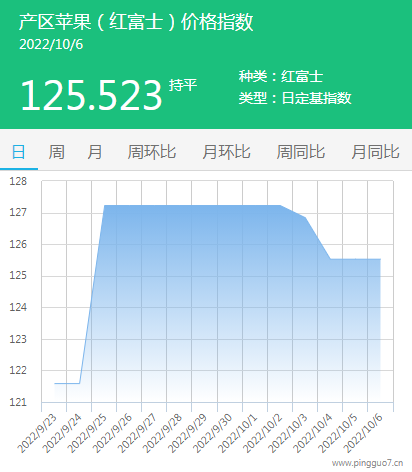Click the 种类：红富士 label

[281, 76]
